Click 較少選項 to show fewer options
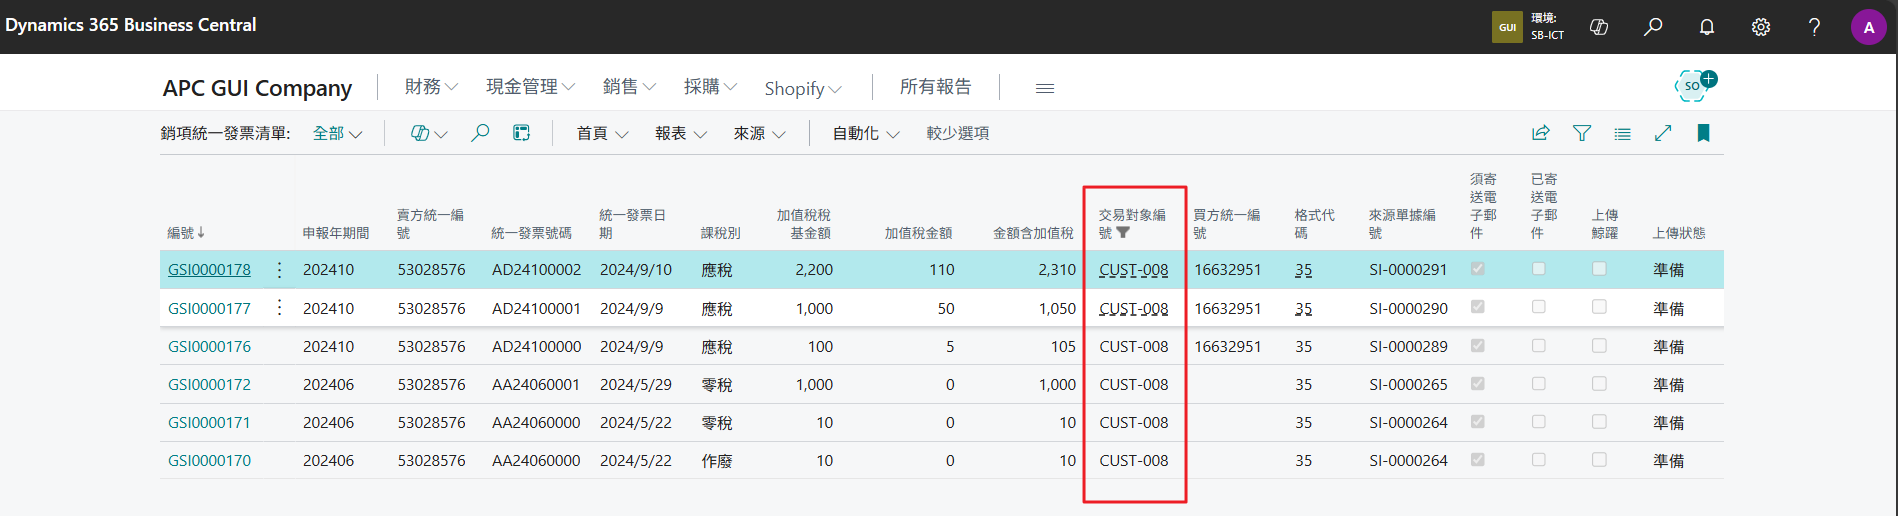1898x516 pixels. [957, 133]
